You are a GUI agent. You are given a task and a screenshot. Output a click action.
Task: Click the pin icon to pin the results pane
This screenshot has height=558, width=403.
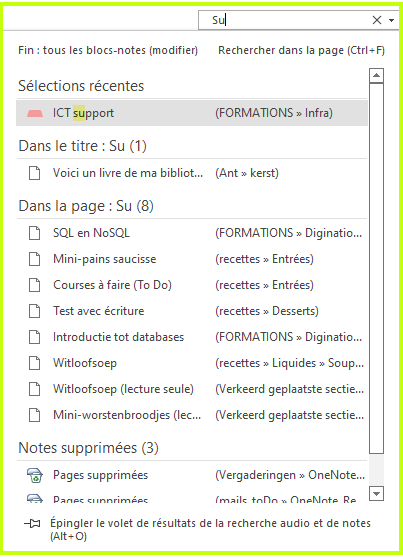(x=32, y=523)
